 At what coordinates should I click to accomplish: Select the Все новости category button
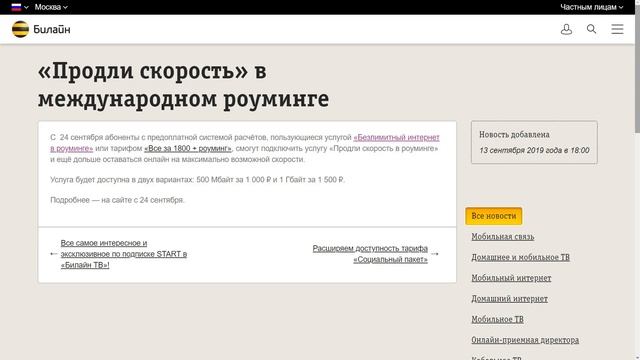point(493,216)
